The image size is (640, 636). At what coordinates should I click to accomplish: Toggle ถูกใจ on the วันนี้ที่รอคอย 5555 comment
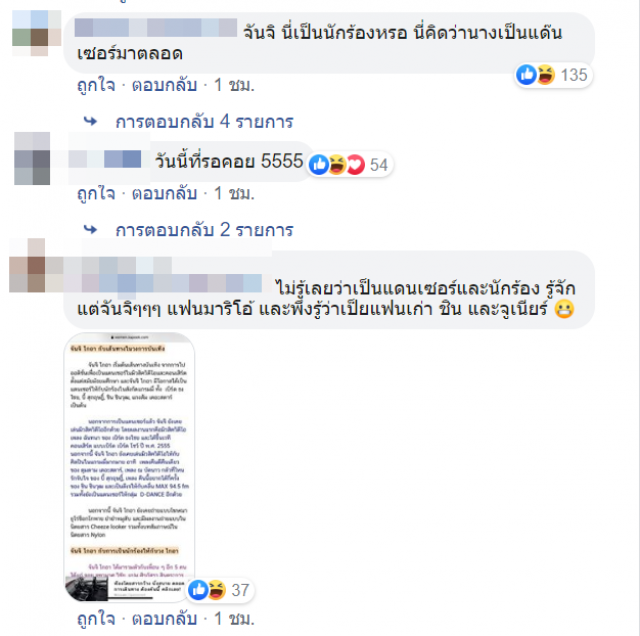click(96, 193)
